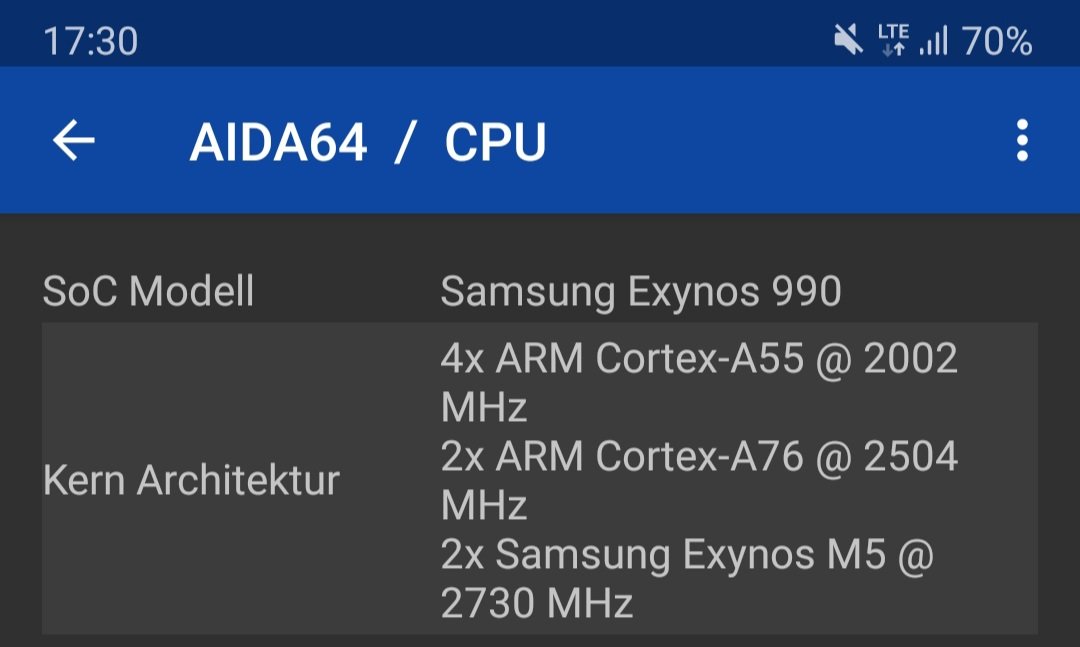Screen dimensions: 1080x647
Task: Tap the 70% battery indicator
Action: (x=997, y=41)
